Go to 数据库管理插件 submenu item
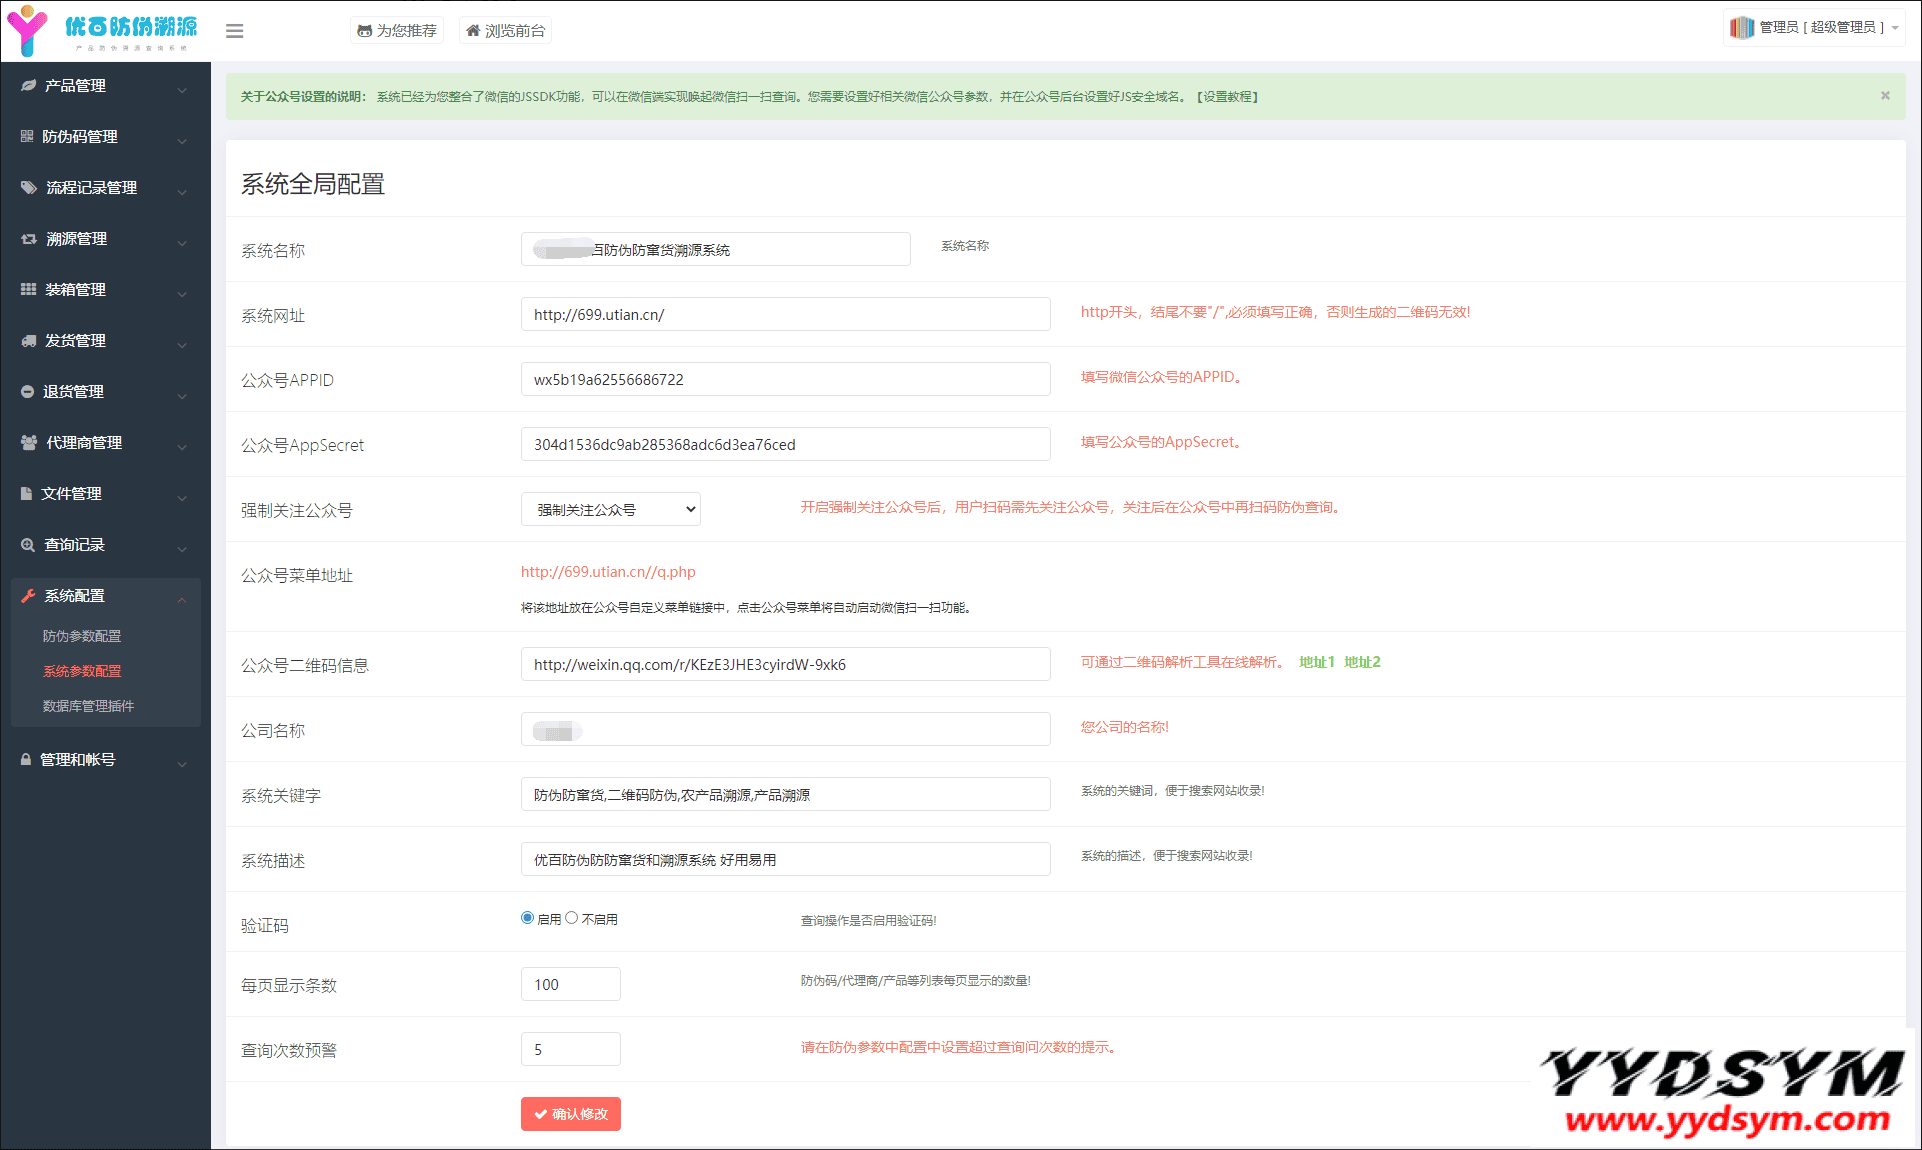Image resolution: width=1922 pixels, height=1150 pixels. point(88,706)
